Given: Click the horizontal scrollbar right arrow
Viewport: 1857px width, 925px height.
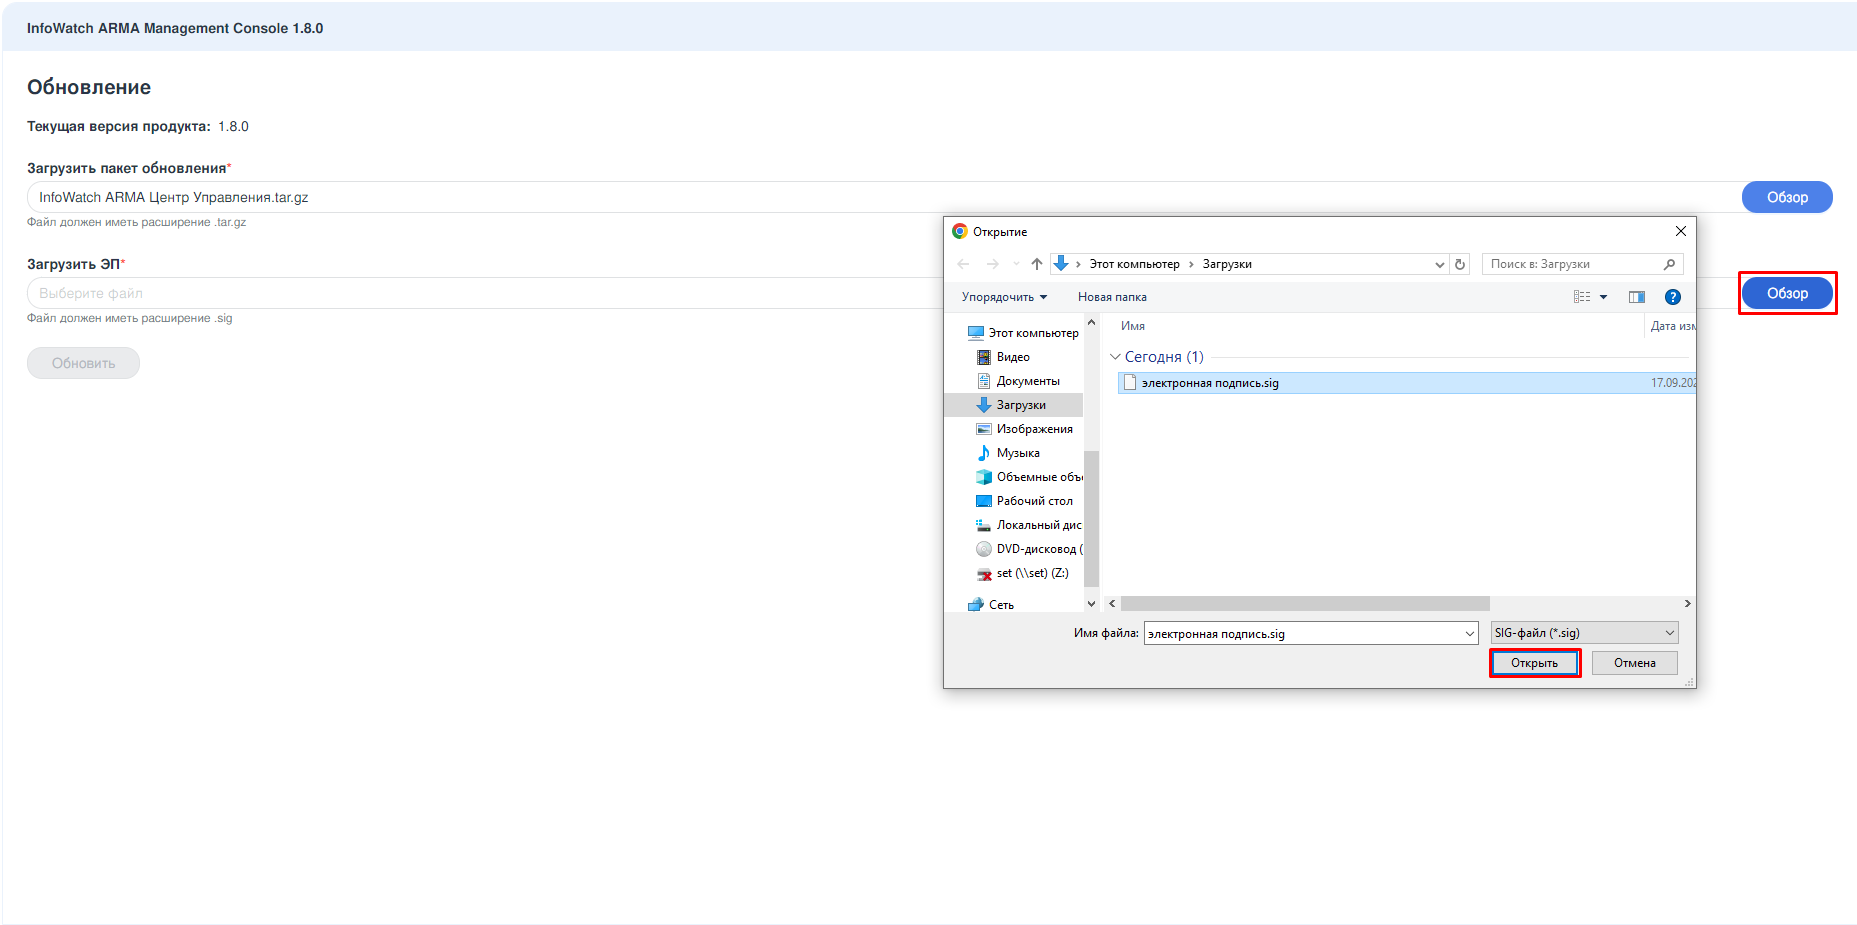Looking at the screenshot, I should click(x=1687, y=604).
